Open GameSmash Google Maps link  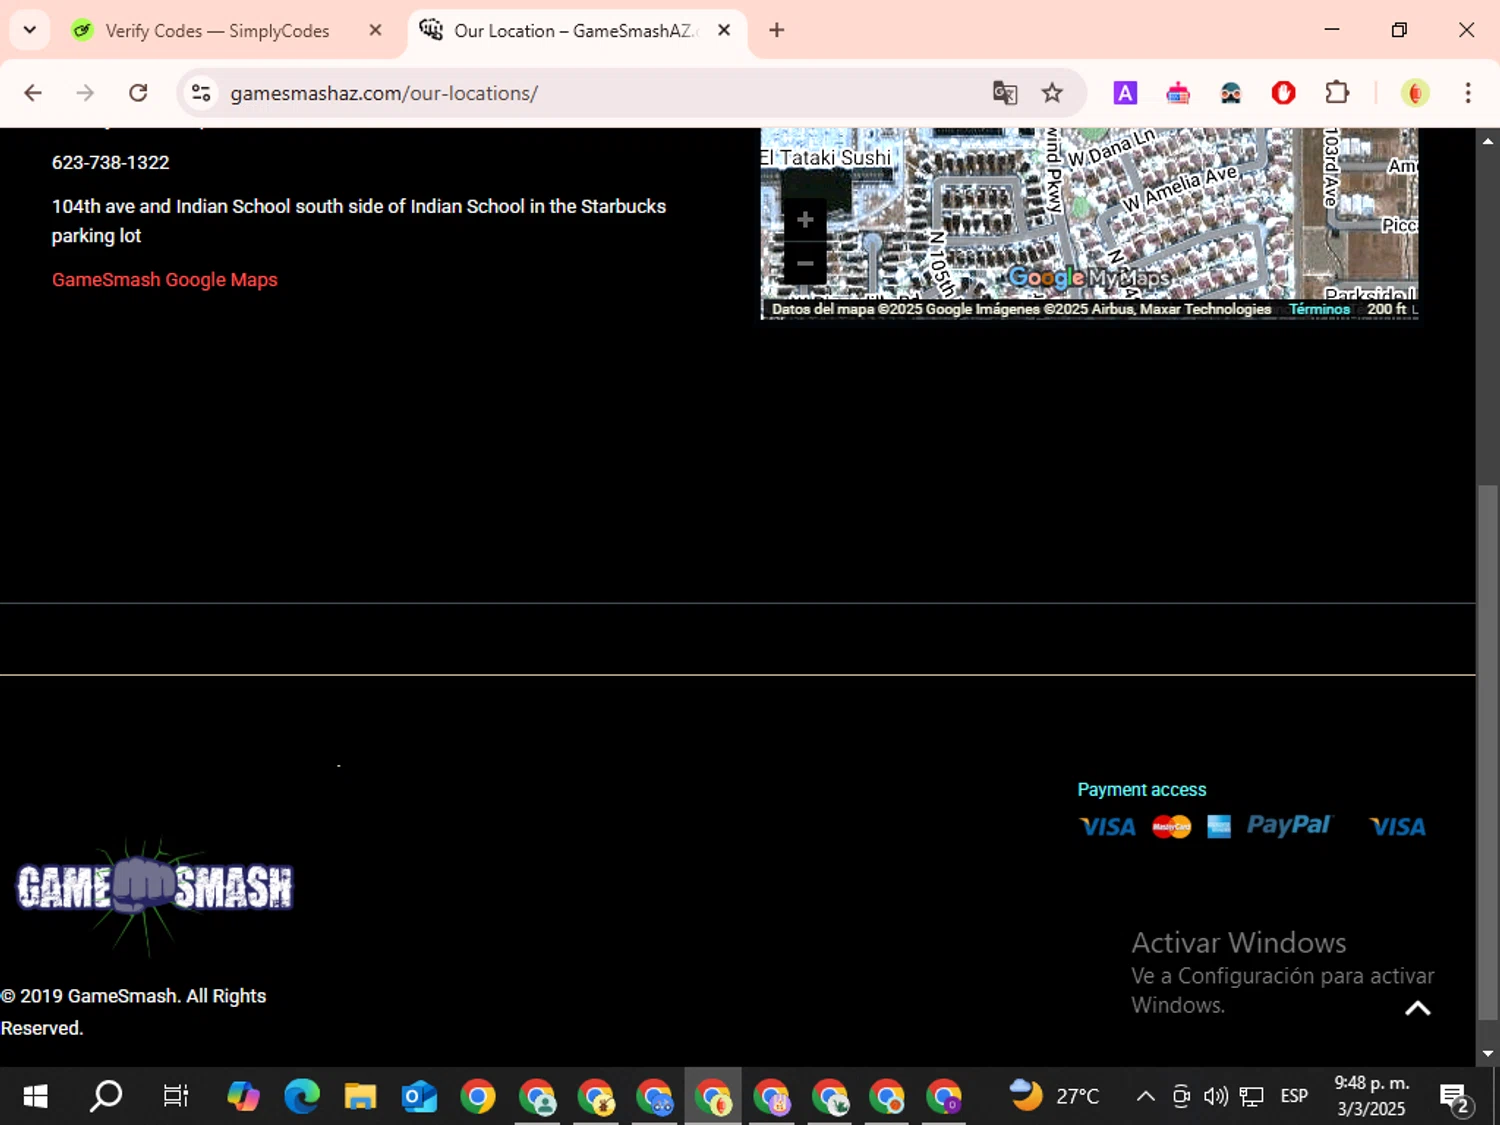click(x=165, y=280)
